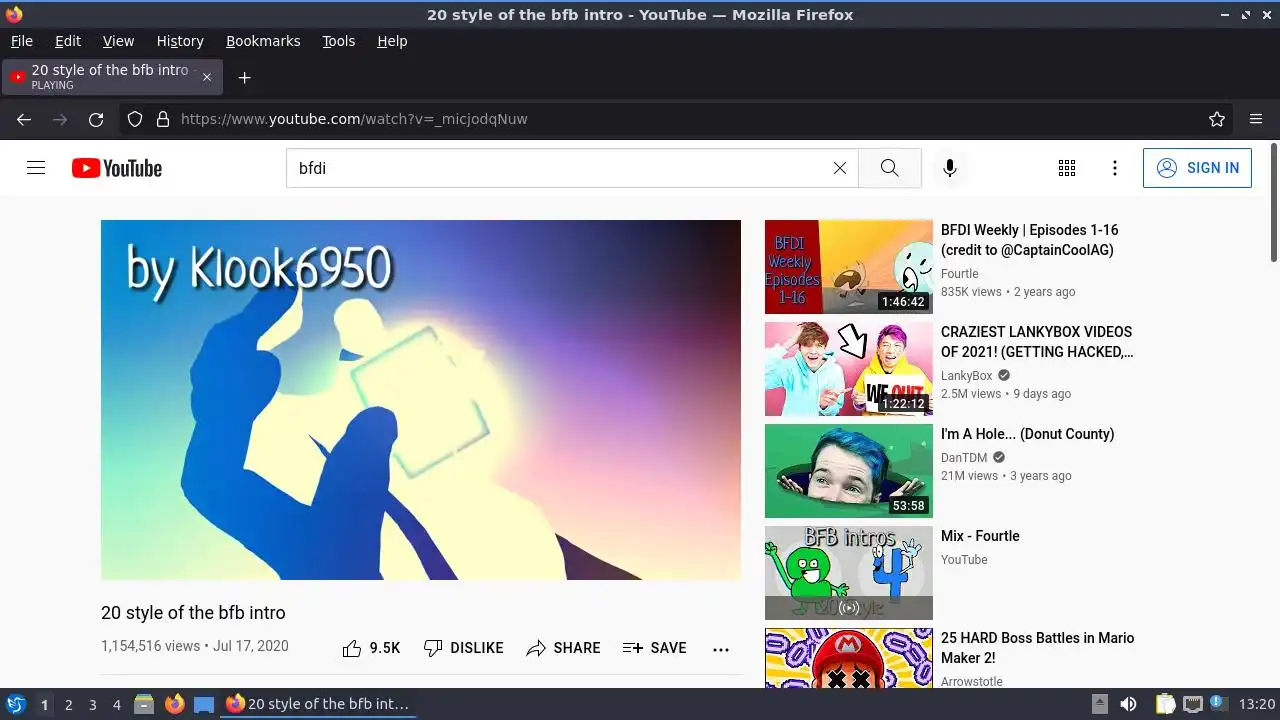Share the video
1280x720 pixels.
pyautogui.click(x=563, y=648)
